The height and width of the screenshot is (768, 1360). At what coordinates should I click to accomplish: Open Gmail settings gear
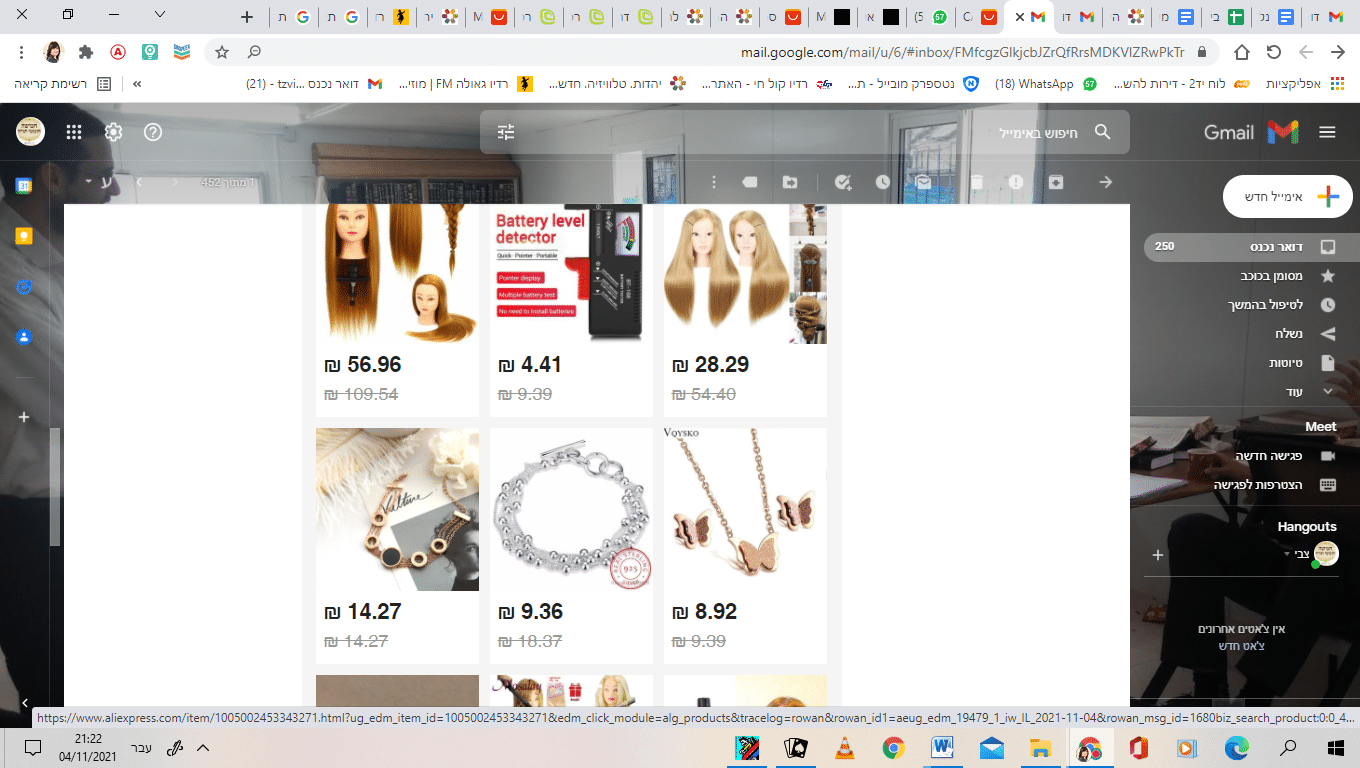tap(114, 132)
